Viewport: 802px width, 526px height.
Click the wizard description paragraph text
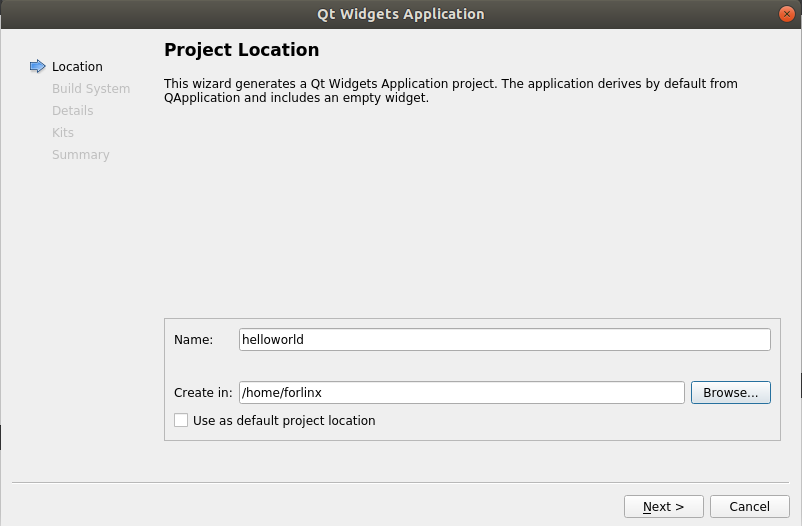pyautogui.click(x=450, y=91)
